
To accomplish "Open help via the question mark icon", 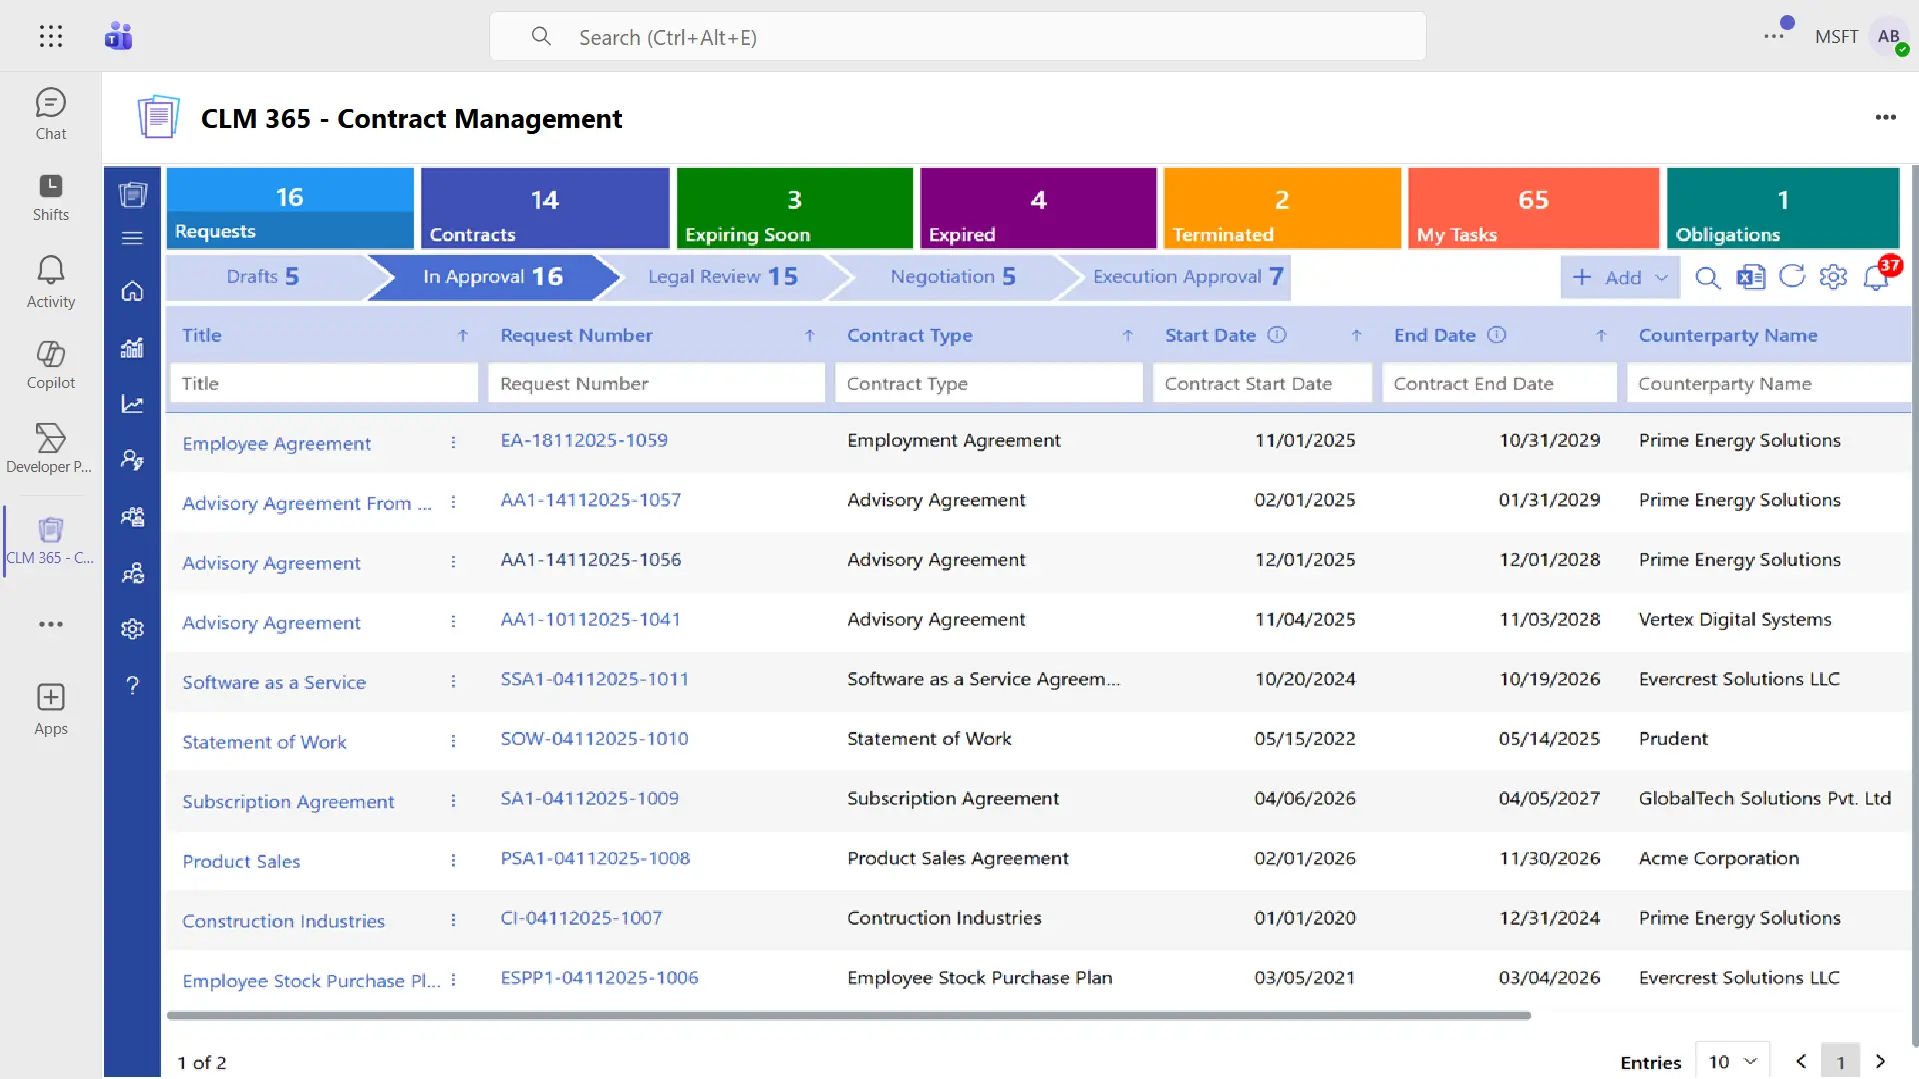I will pyautogui.click(x=132, y=685).
